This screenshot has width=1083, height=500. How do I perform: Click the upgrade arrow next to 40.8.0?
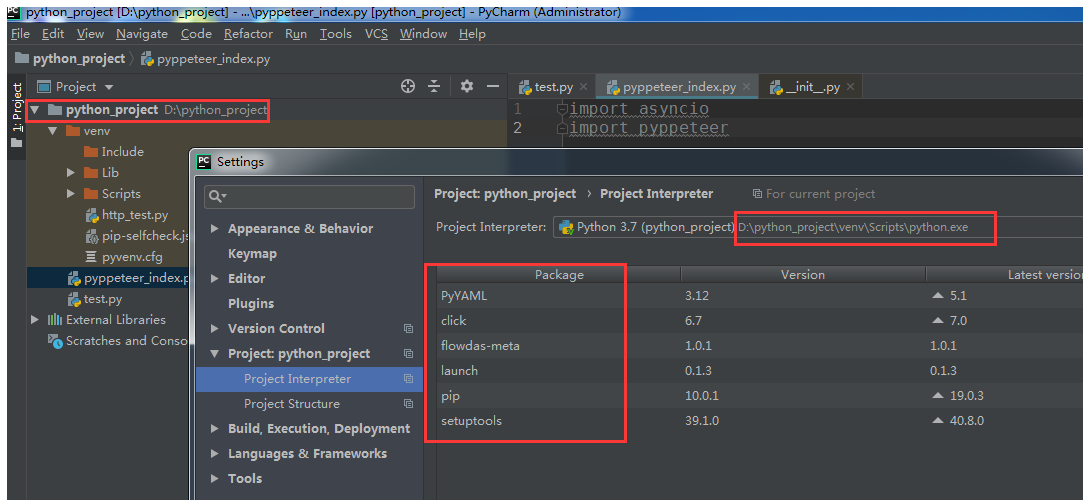point(937,421)
